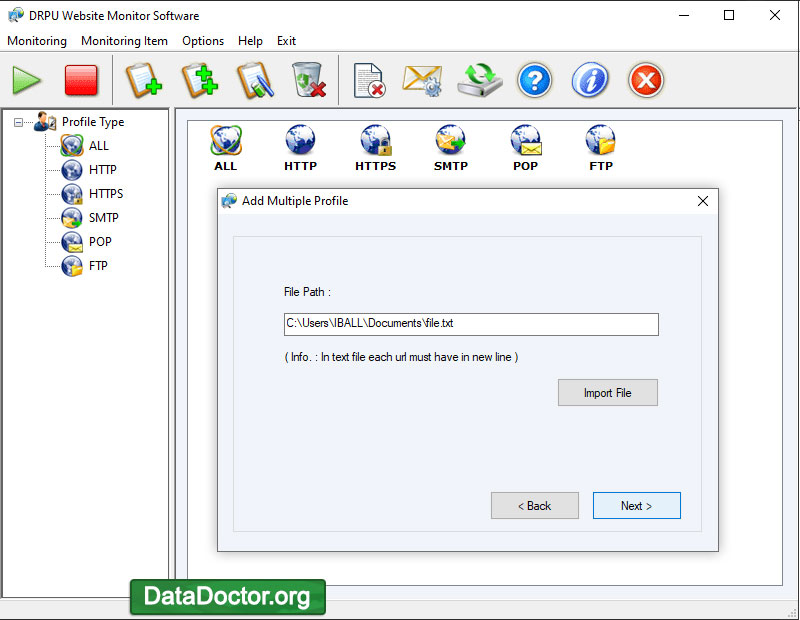Open the edit profile toolbar icon
The image size is (800, 620).
(255, 82)
